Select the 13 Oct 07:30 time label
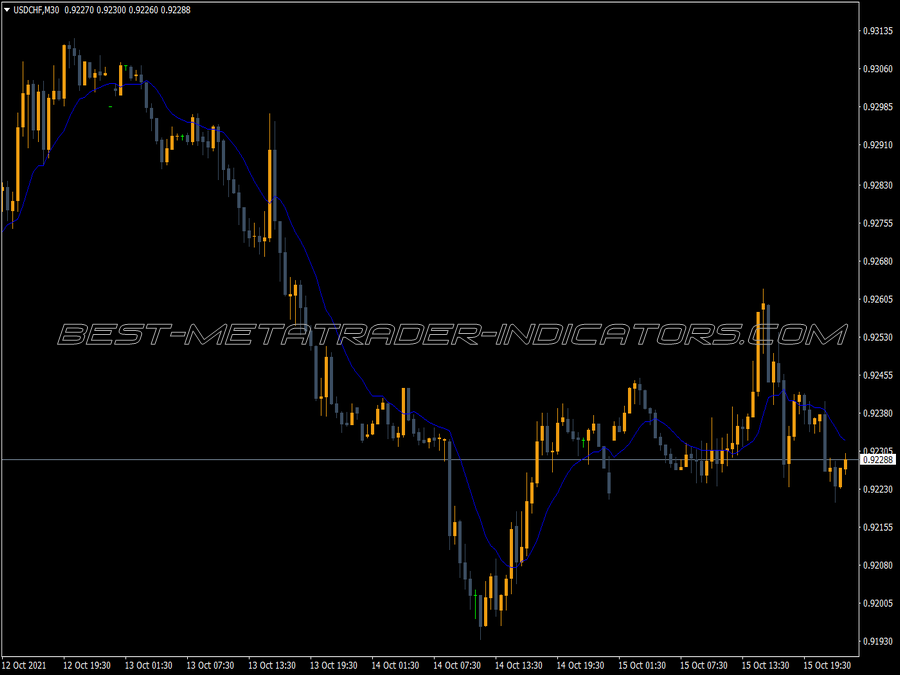 [x=210, y=665]
